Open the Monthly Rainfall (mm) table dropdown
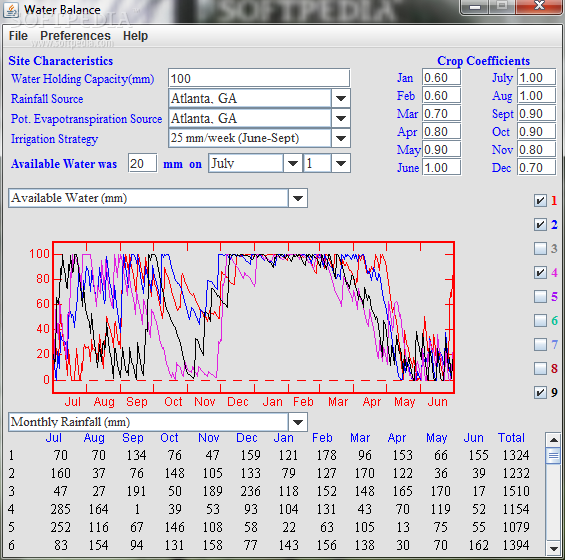 click(x=298, y=422)
